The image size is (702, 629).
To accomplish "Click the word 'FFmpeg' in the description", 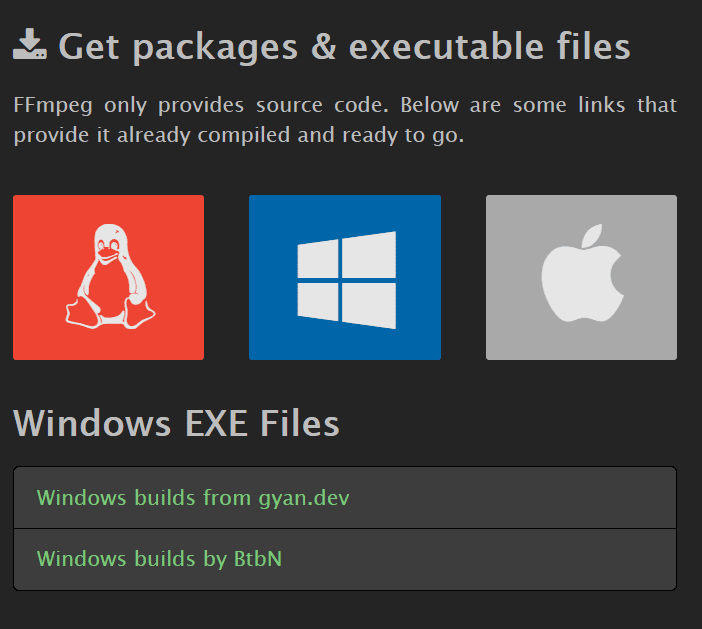I will pos(53,106).
